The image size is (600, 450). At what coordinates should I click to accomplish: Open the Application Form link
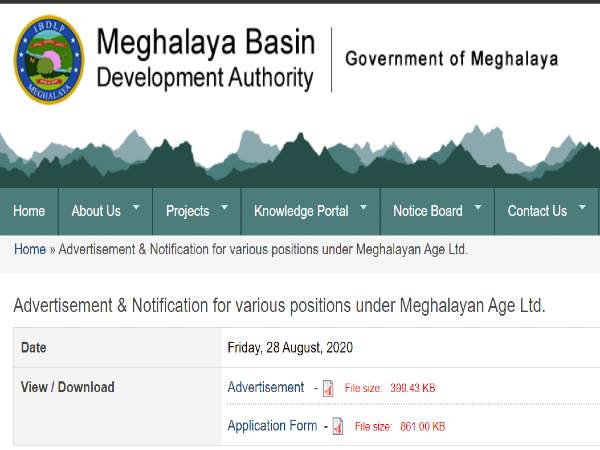[x=272, y=426]
